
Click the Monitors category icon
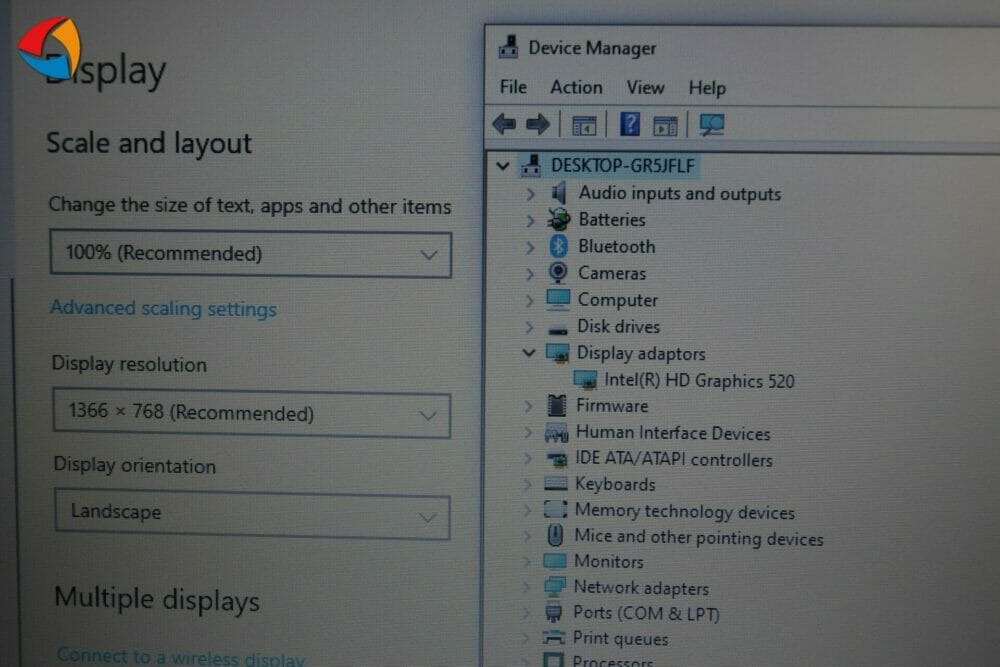click(x=554, y=561)
